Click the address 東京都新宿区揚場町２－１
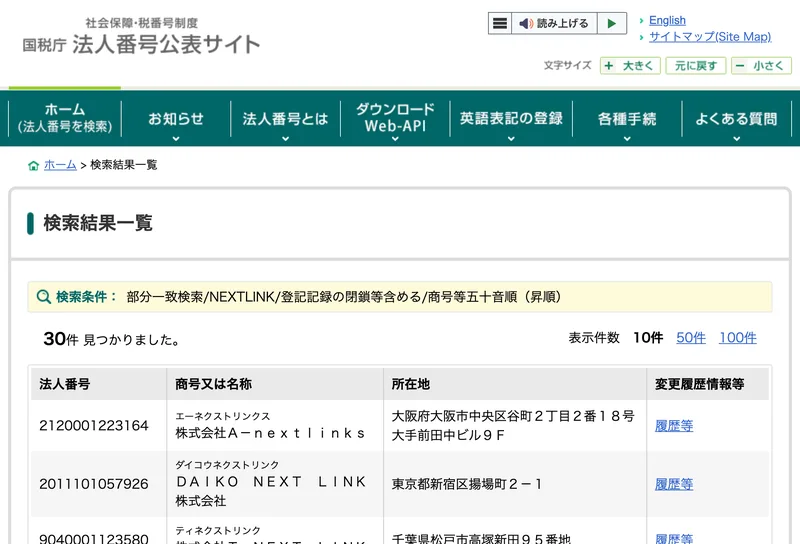 point(467,484)
